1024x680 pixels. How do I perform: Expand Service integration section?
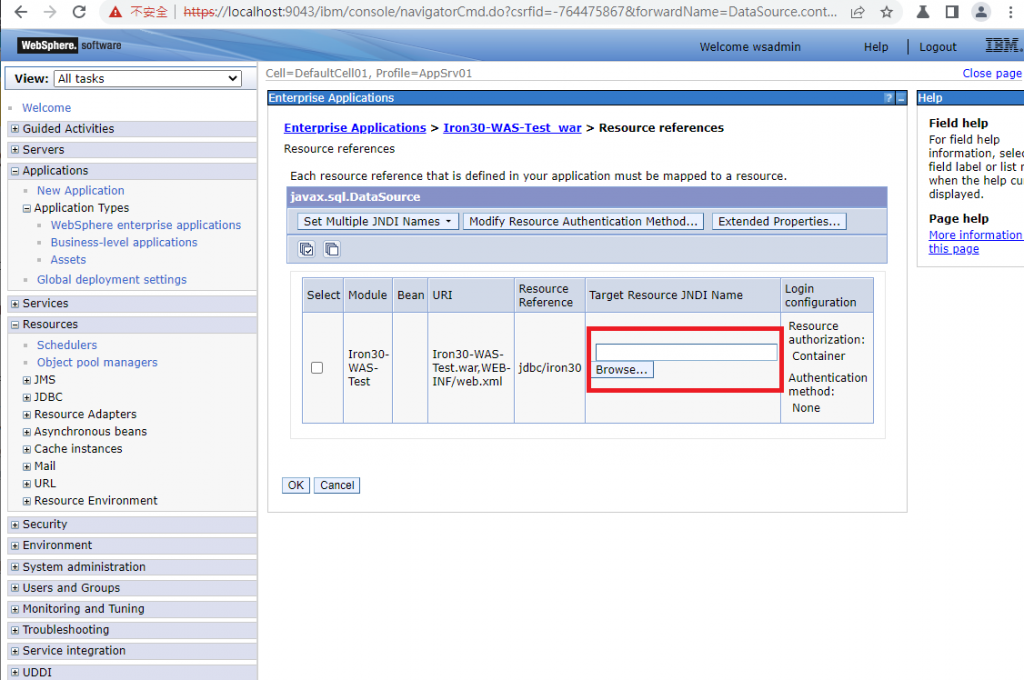click(x=15, y=651)
